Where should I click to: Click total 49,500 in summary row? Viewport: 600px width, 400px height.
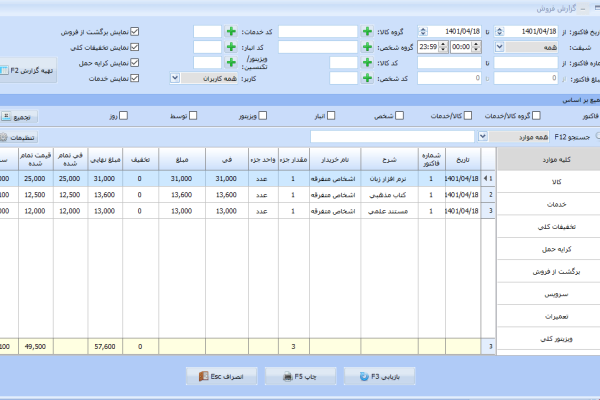pos(35,346)
